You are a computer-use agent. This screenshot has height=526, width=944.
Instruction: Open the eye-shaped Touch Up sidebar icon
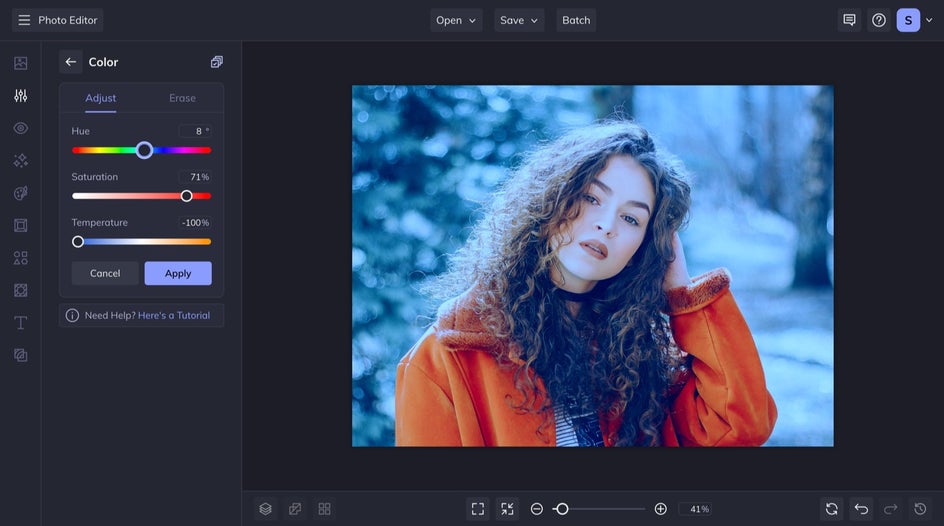click(20, 128)
